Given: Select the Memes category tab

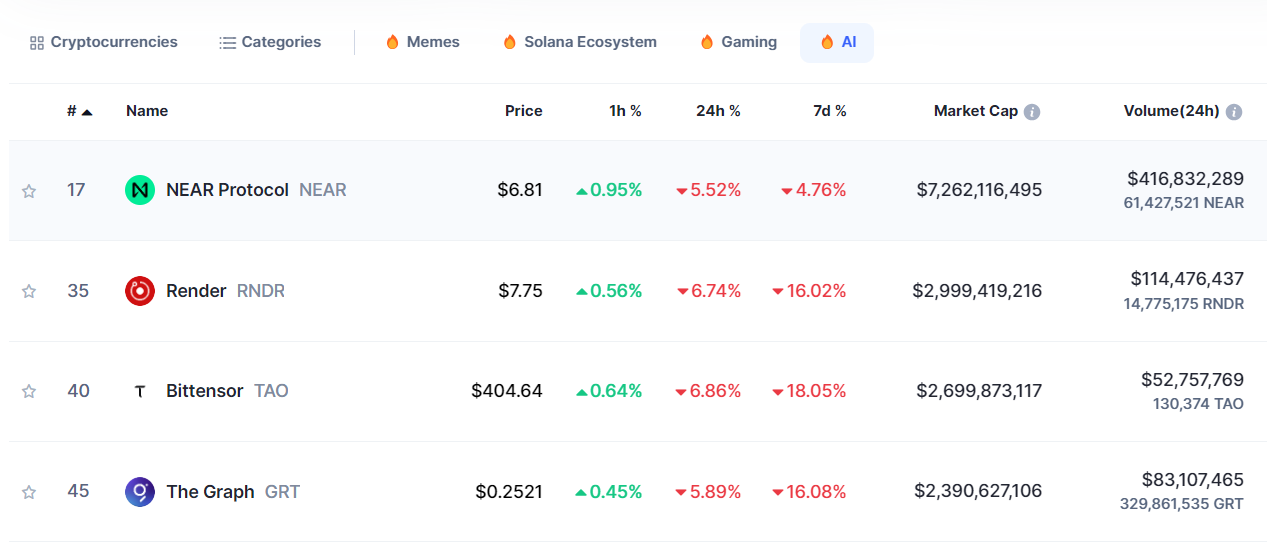Looking at the screenshot, I should point(423,42).
